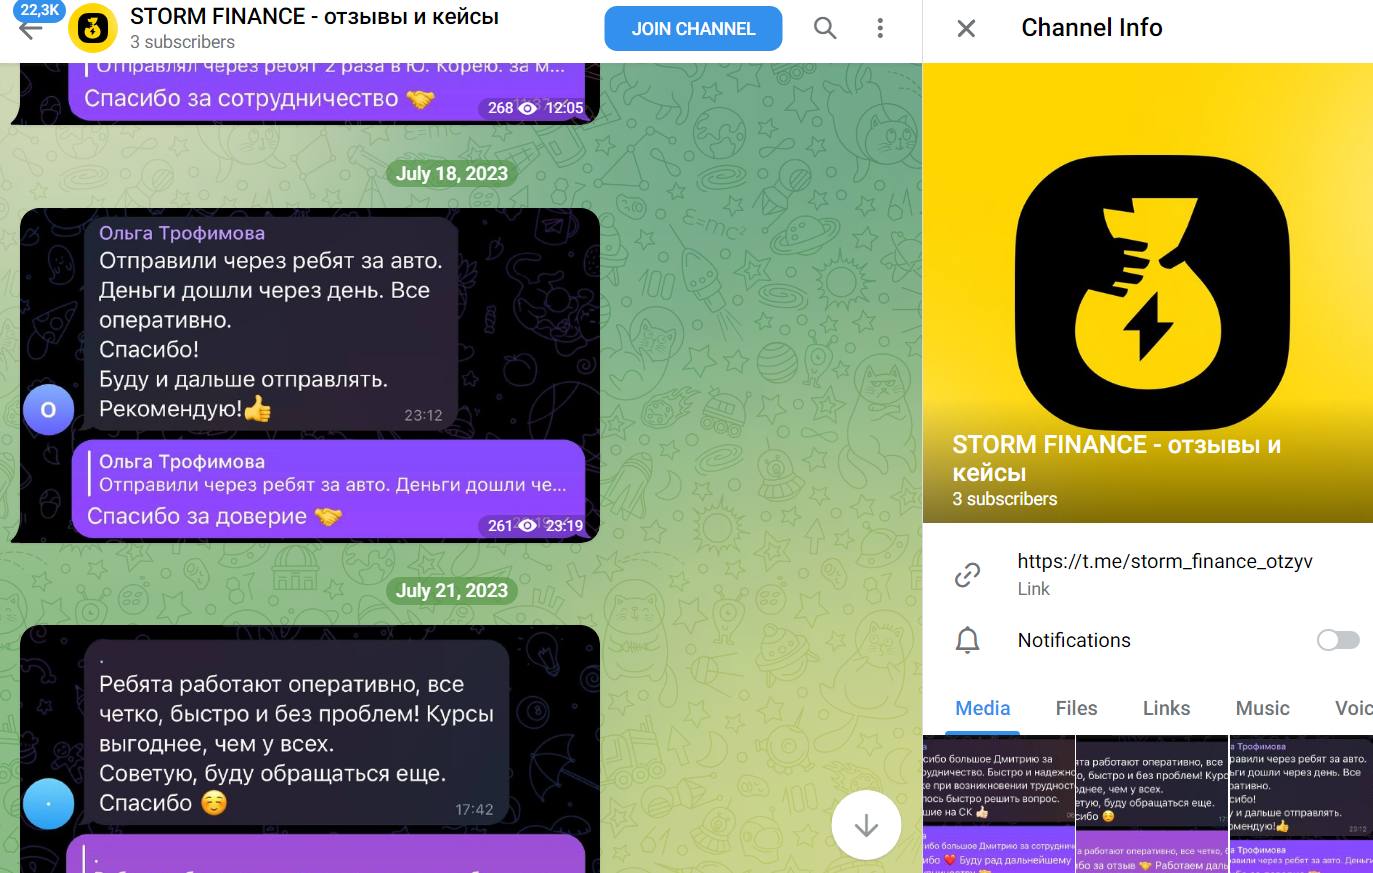Close the Channel Info panel
Screen dimensions: 1373x873
(966, 28)
